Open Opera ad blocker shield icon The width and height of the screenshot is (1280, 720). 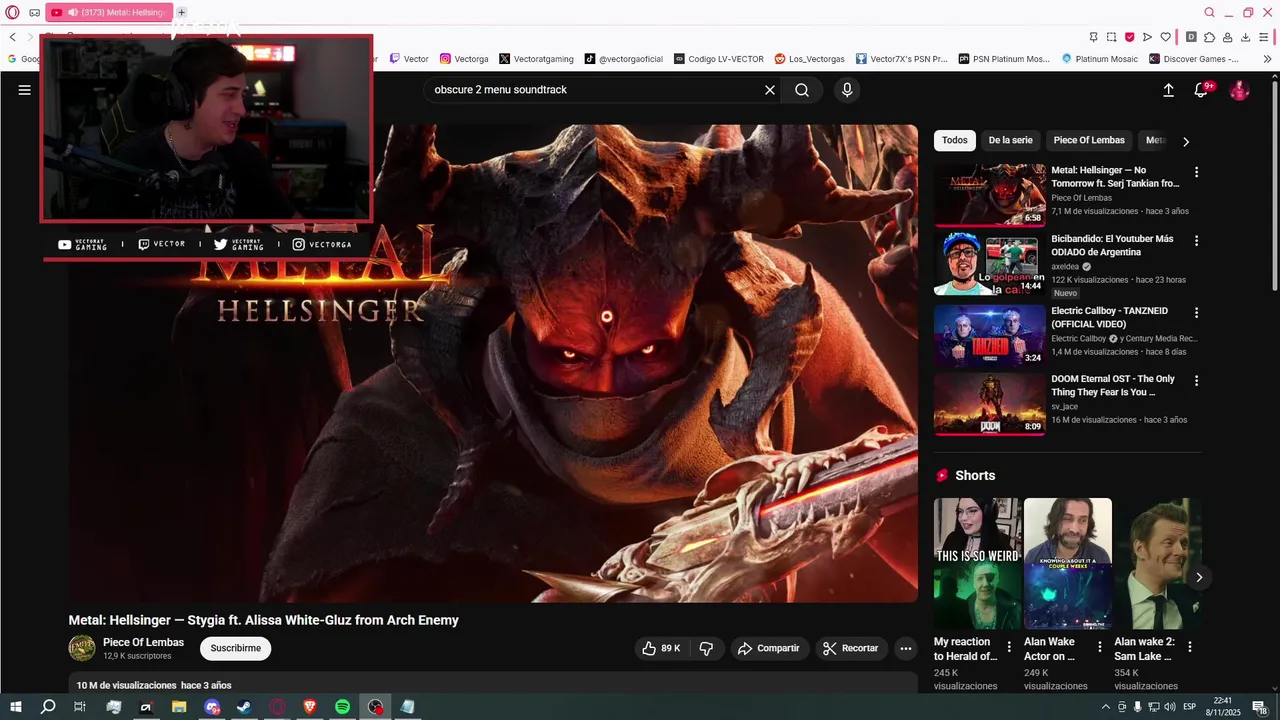[1130, 37]
